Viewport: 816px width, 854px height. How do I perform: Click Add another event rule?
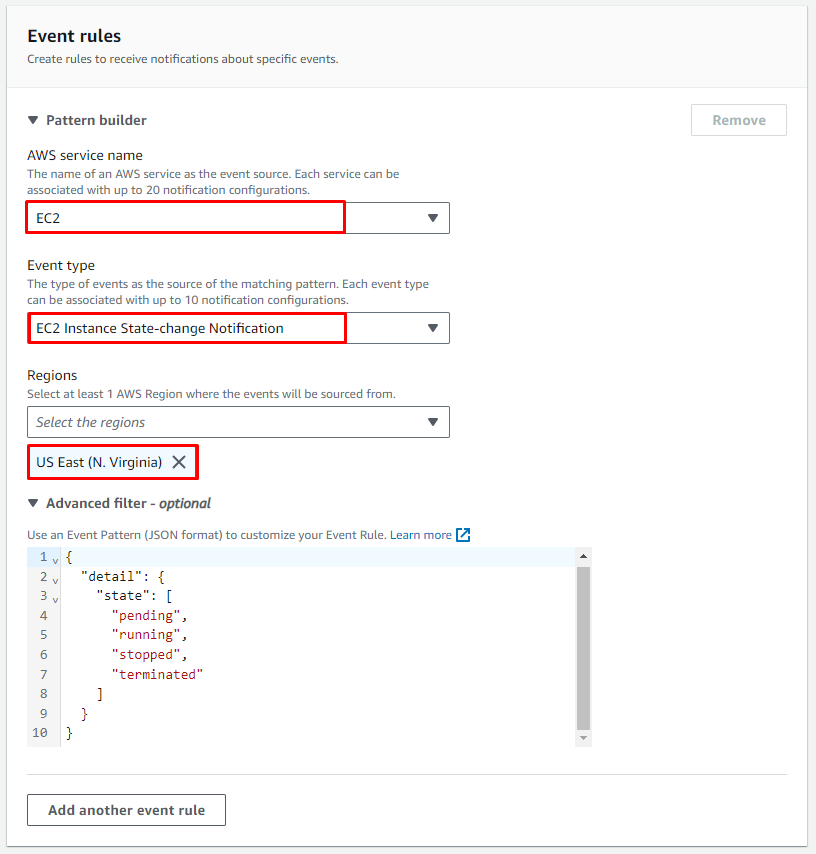pyautogui.click(x=126, y=810)
